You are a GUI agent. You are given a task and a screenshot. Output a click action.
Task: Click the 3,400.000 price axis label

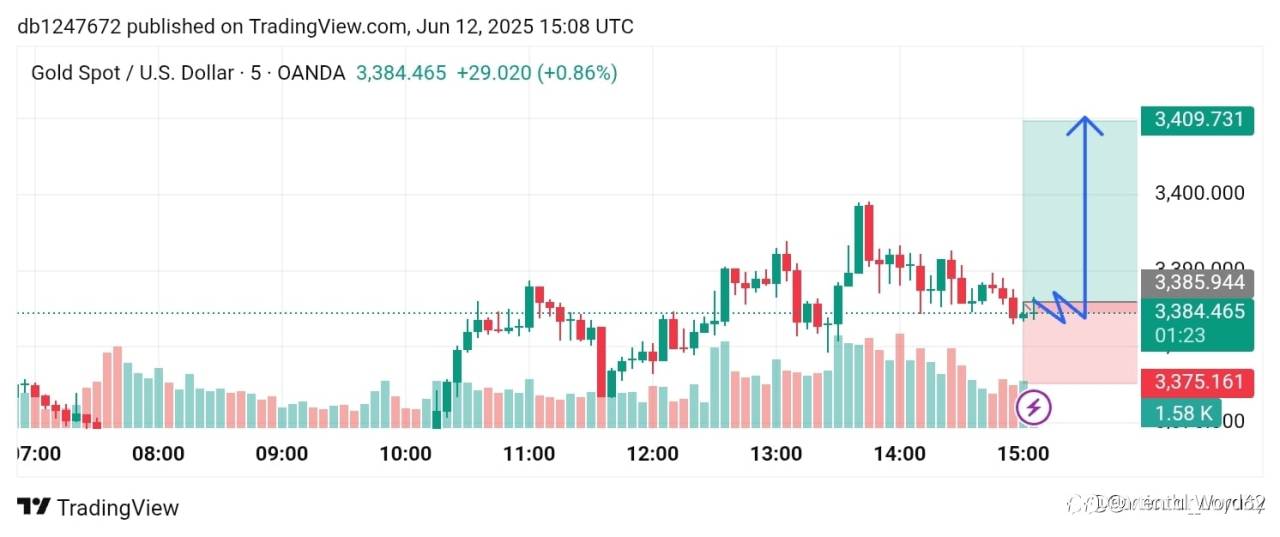(1199, 193)
